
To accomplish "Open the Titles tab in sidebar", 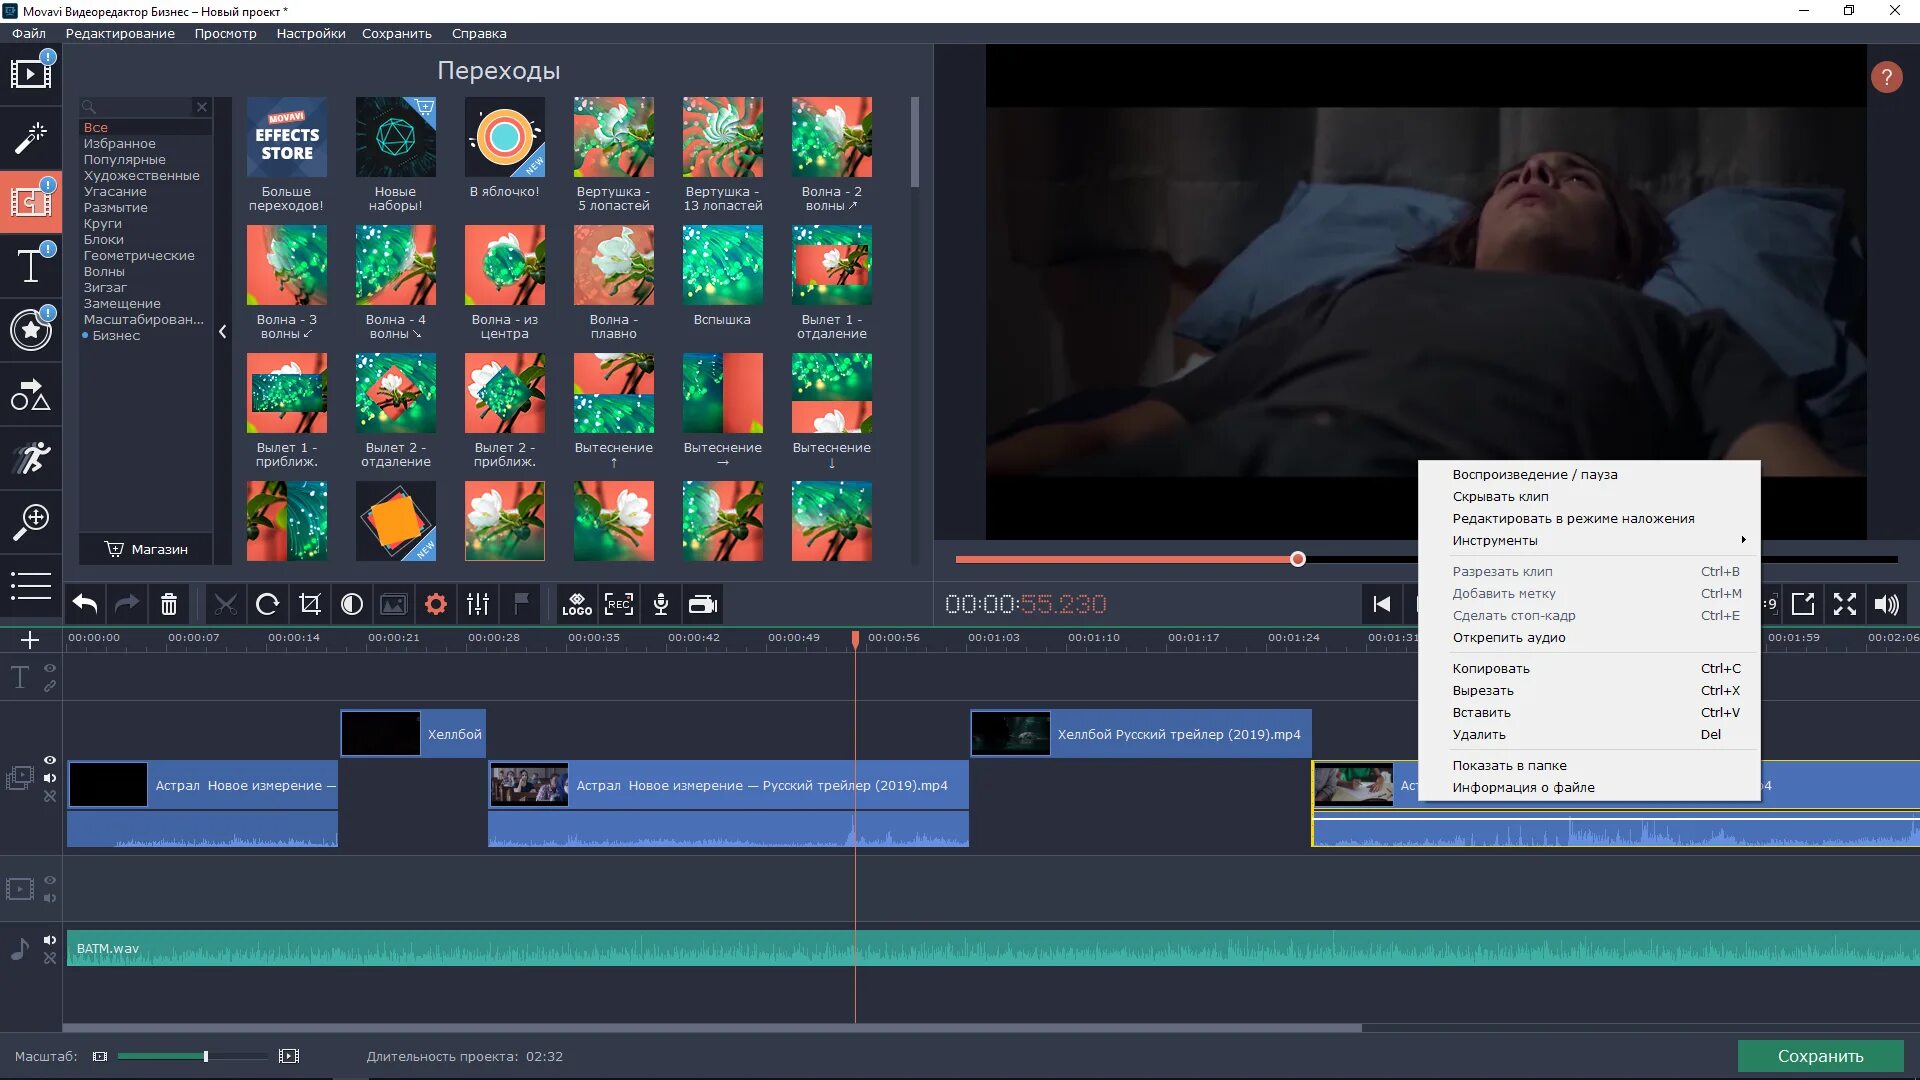I will 30,266.
